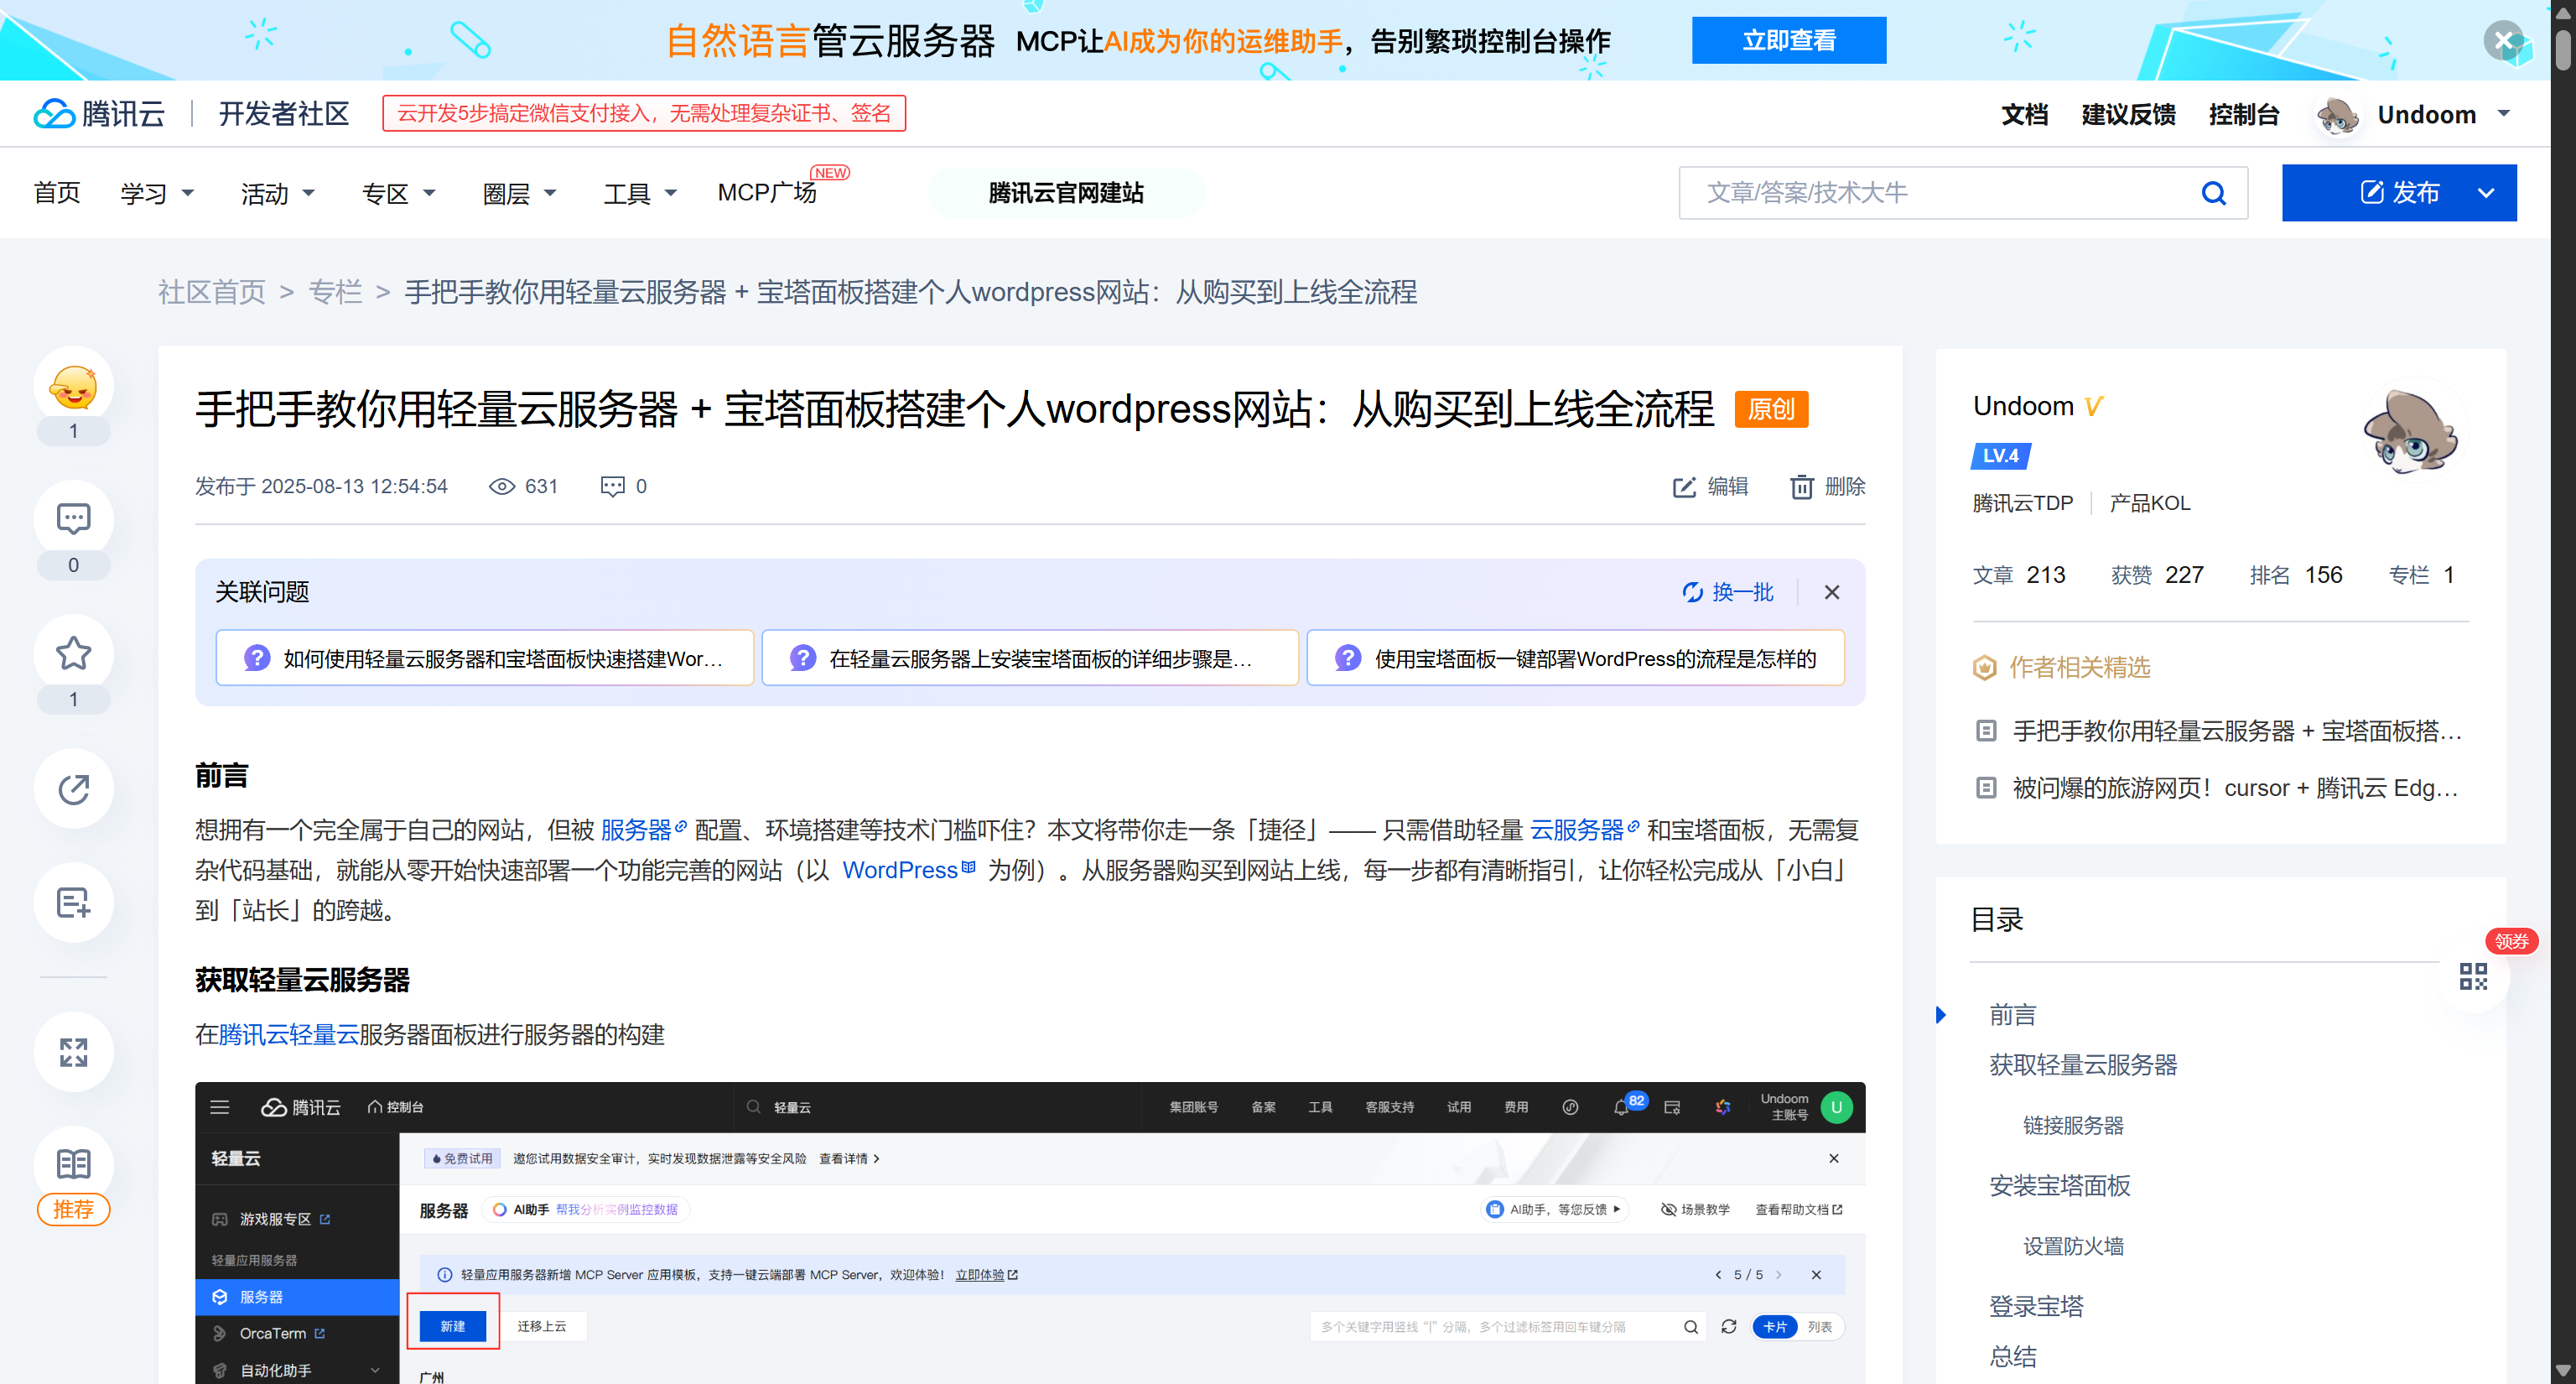Jump to 安装宝塔面板 in 目录
Viewport: 2576px width, 1384px height.
pos(2059,1186)
